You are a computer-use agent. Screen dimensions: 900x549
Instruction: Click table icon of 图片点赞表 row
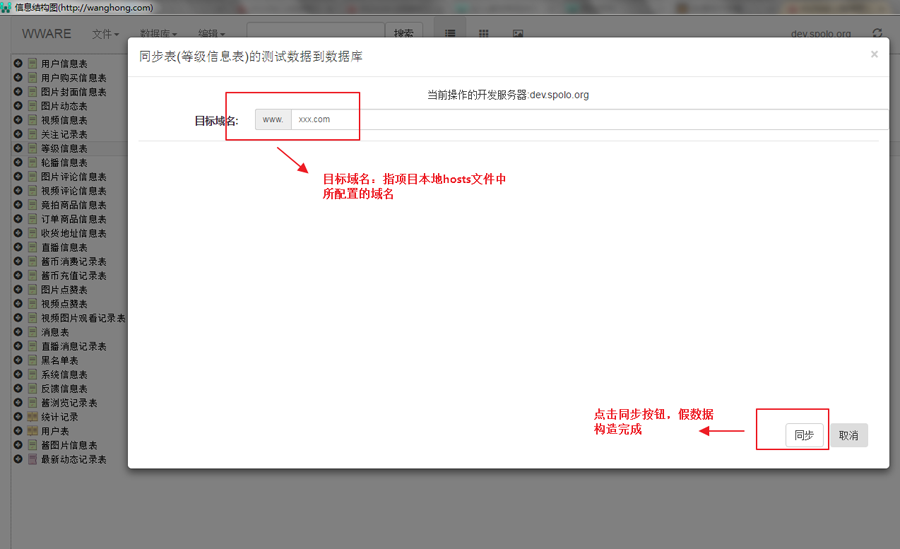pos(33,289)
